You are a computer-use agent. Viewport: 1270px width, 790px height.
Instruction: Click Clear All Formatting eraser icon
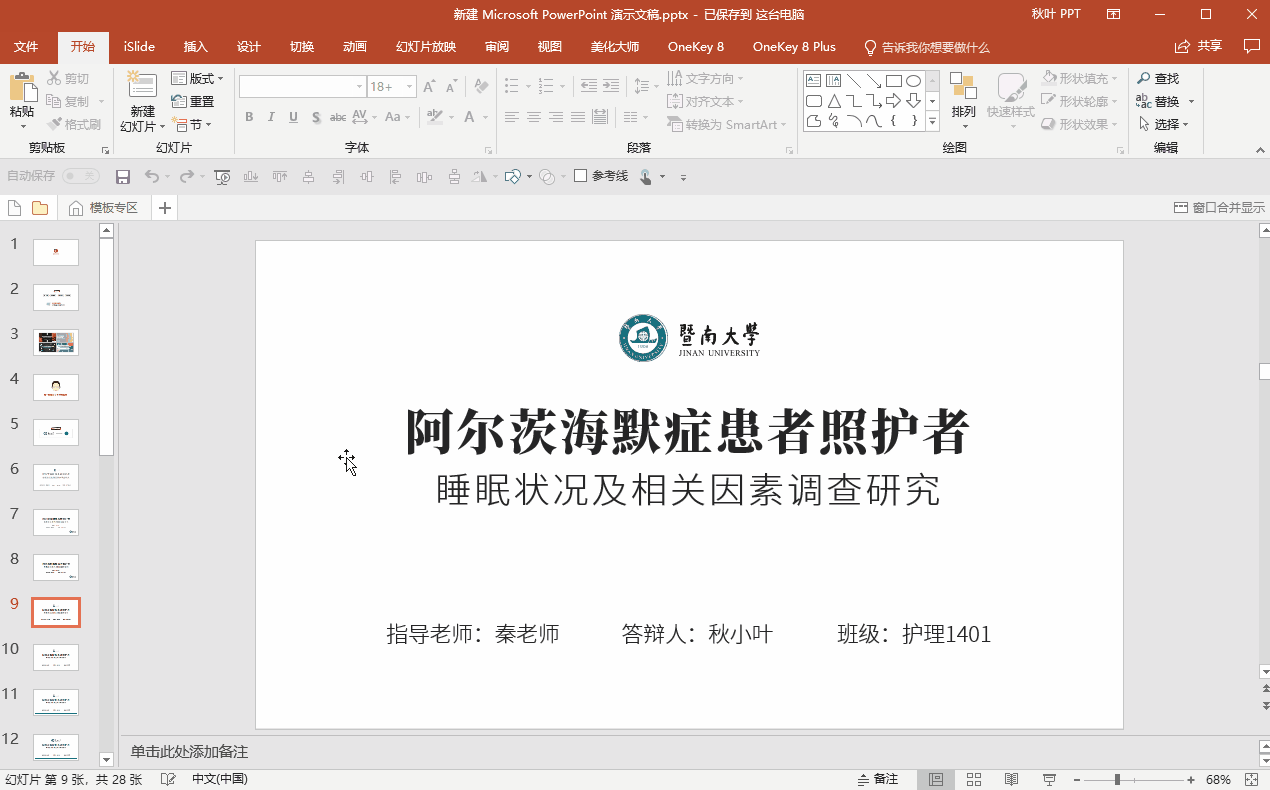pos(481,87)
